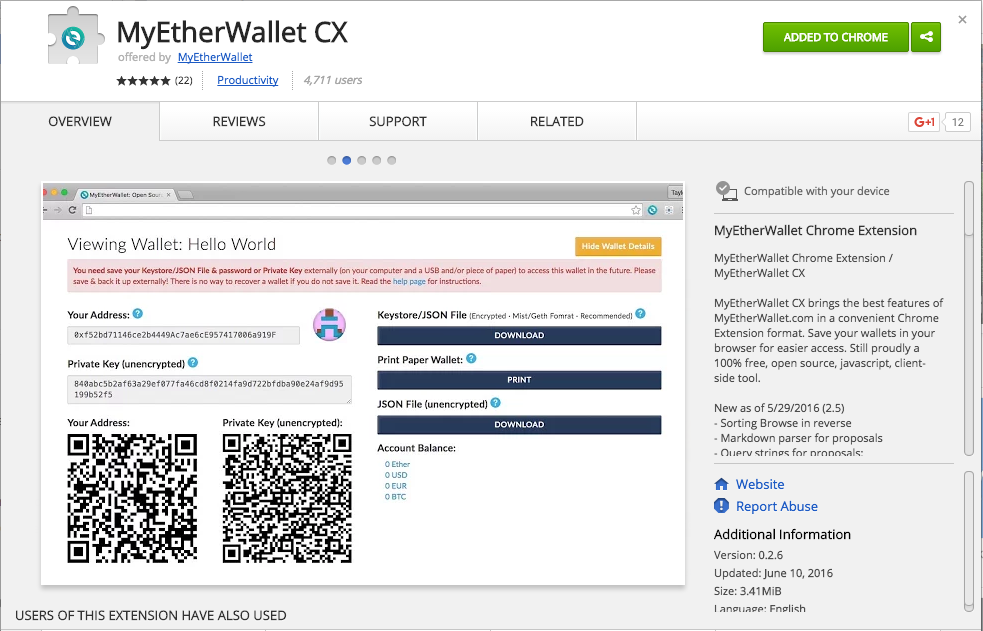
Task: Click the Size: 3.41MiB text
Action: (x=748, y=591)
